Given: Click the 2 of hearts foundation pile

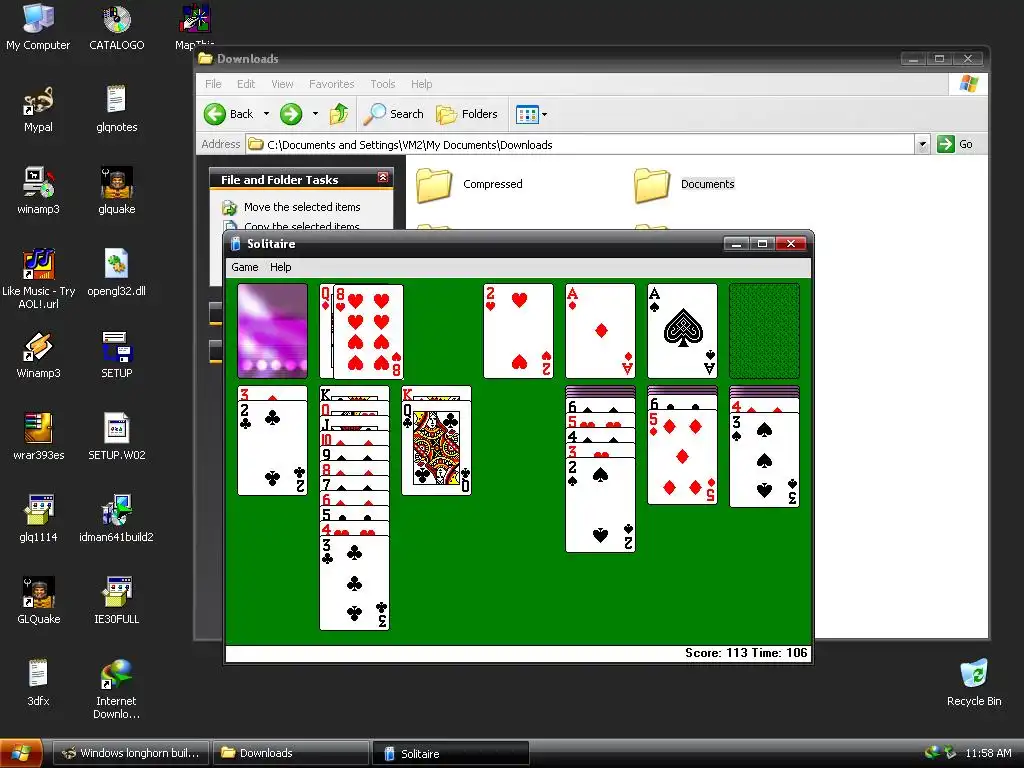Looking at the screenshot, I should pyautogui.click(x=518, y=330).
